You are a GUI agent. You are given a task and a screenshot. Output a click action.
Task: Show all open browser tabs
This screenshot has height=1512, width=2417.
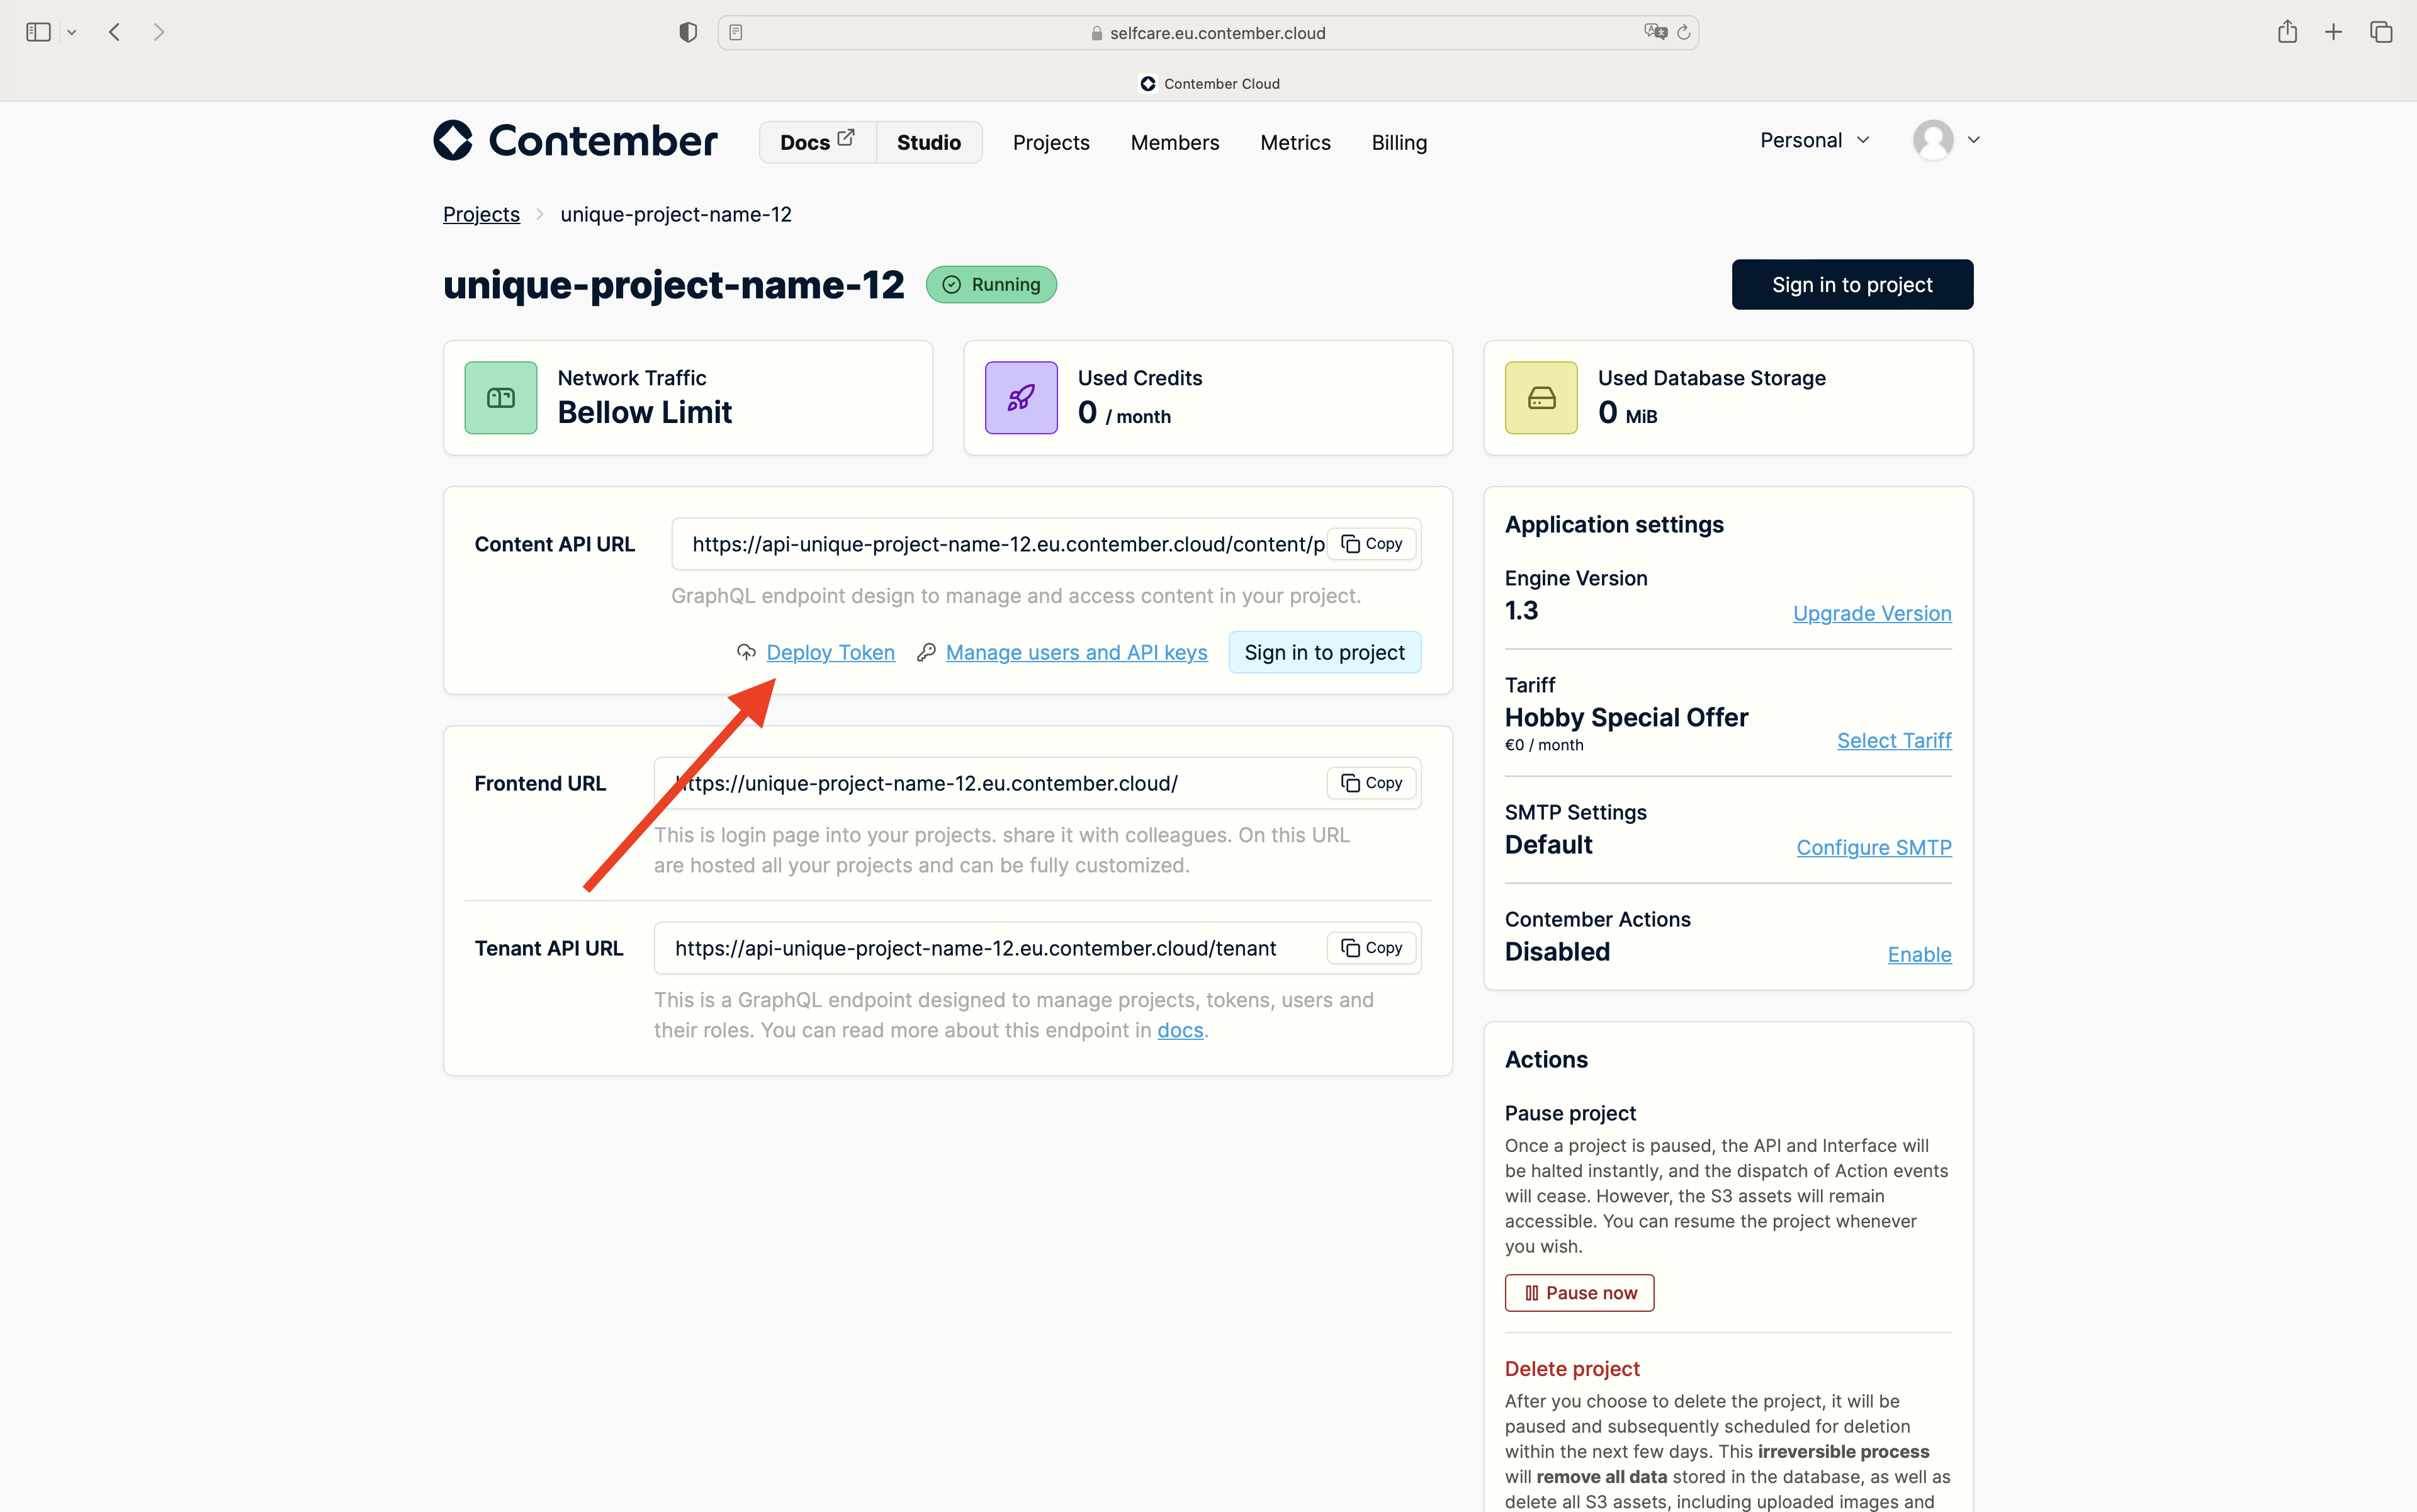coord(2380,31)
